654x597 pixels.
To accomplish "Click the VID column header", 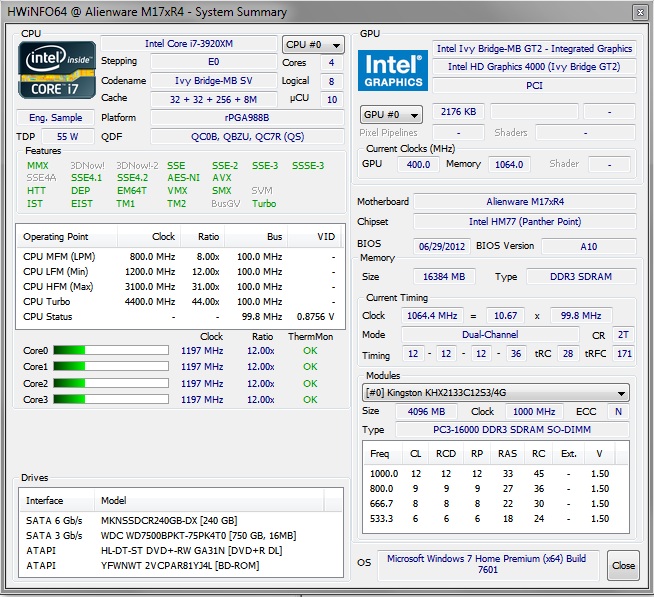I will [x=314, y=237].
